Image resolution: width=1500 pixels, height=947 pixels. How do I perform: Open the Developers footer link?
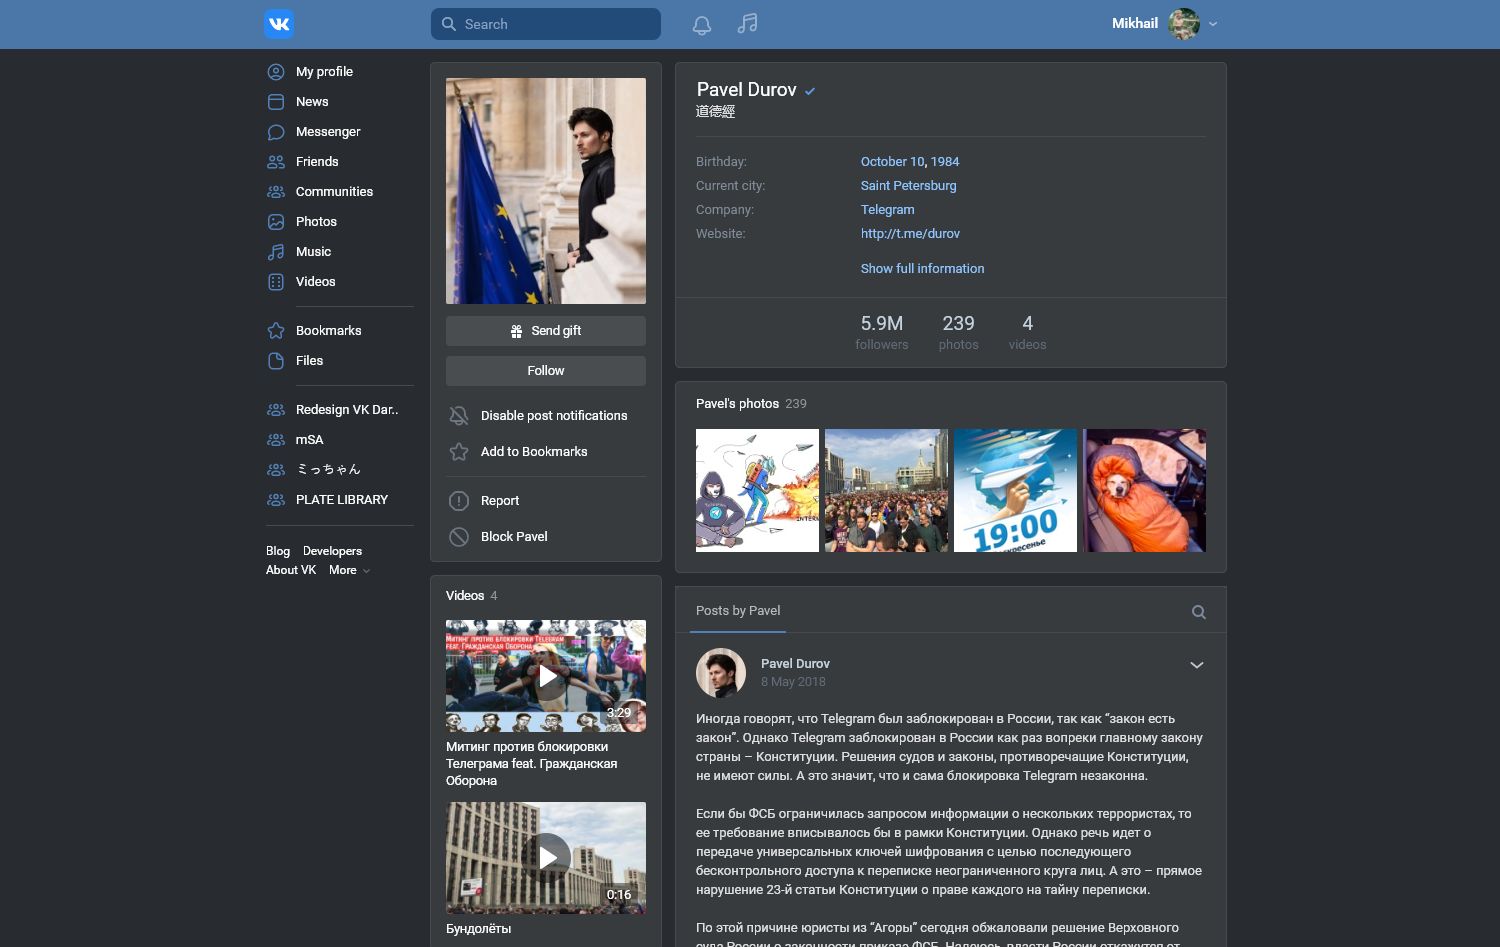click(332, 551)
